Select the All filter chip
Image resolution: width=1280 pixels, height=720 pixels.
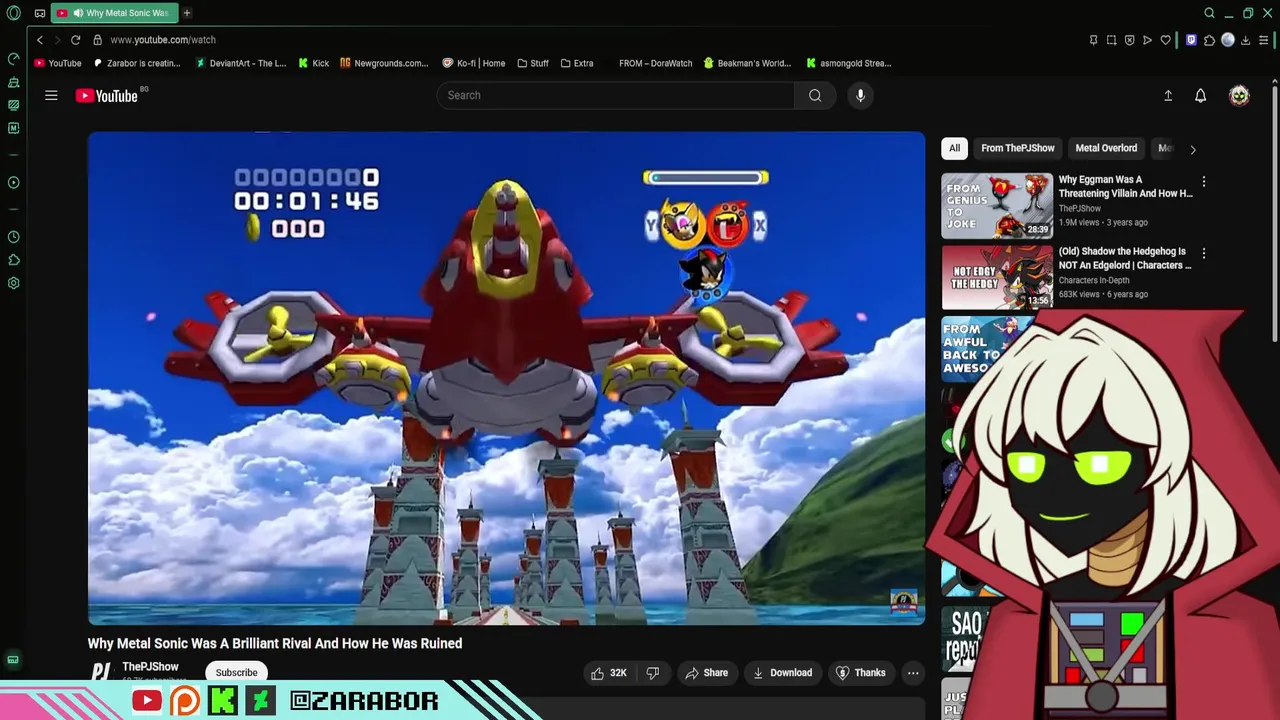click(x=955, y=148)
